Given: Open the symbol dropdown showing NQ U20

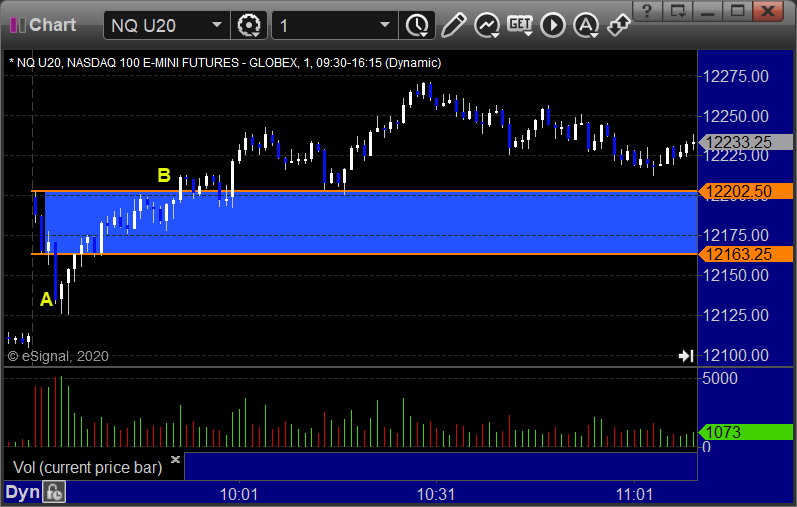Looking at the screenshot, I should tap(166, 25).
